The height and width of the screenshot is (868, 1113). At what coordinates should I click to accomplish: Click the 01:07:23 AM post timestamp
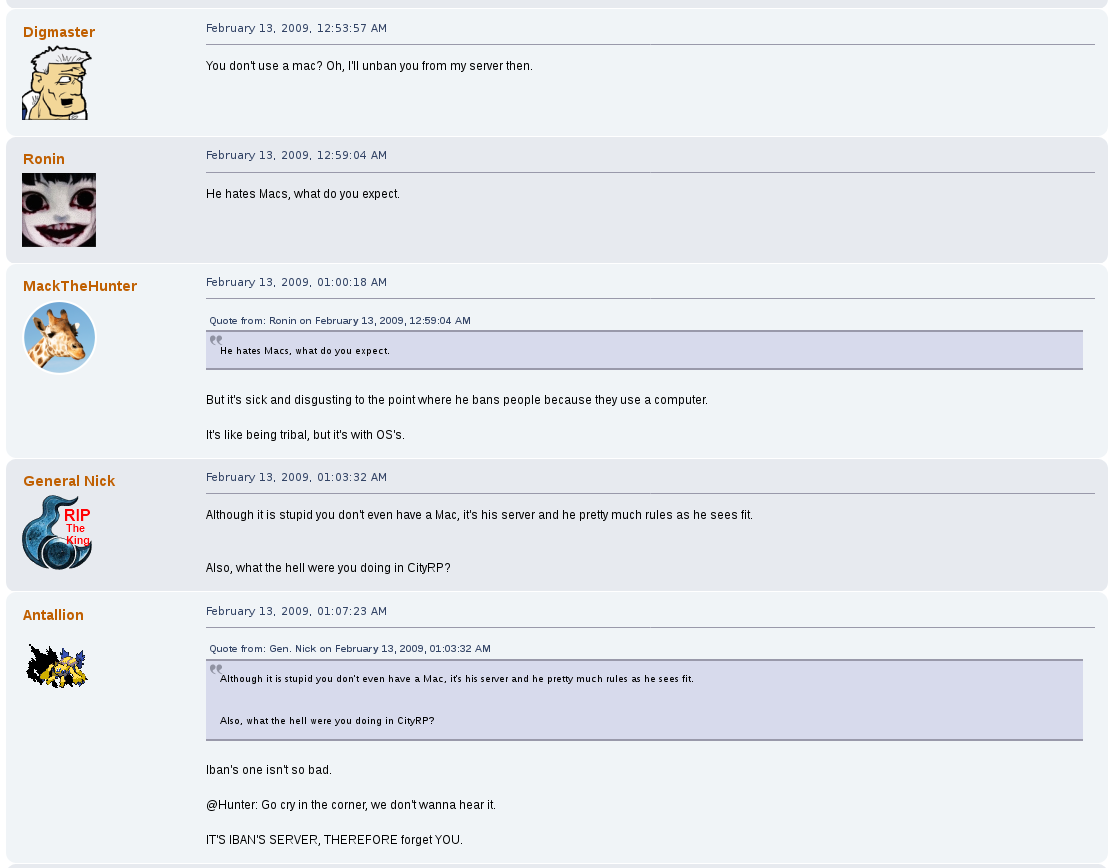296,611
